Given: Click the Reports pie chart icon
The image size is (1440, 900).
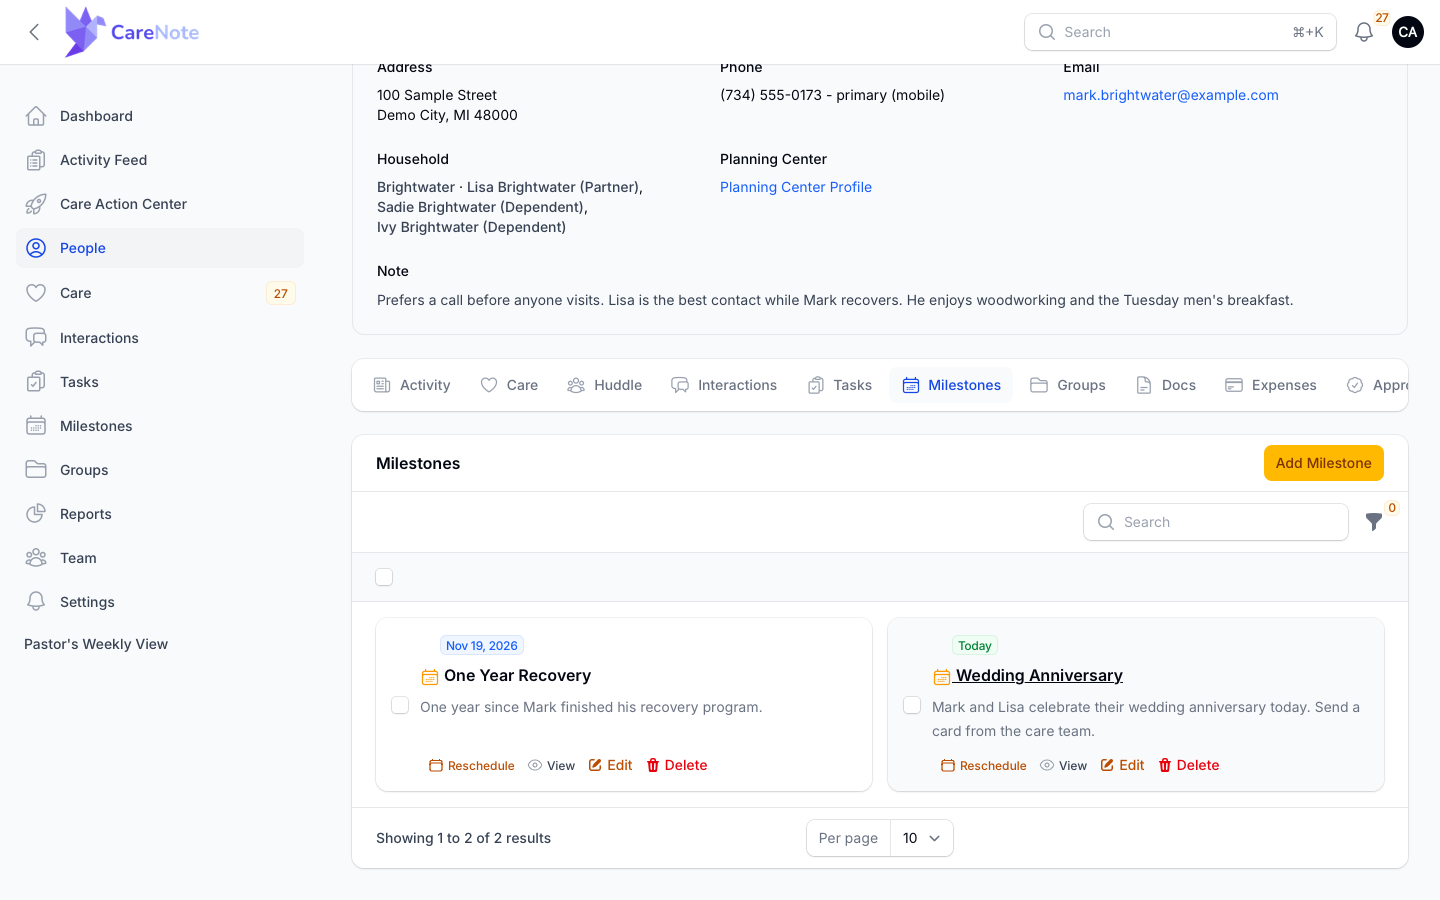Looking at the screenshot, I should 36,514.
